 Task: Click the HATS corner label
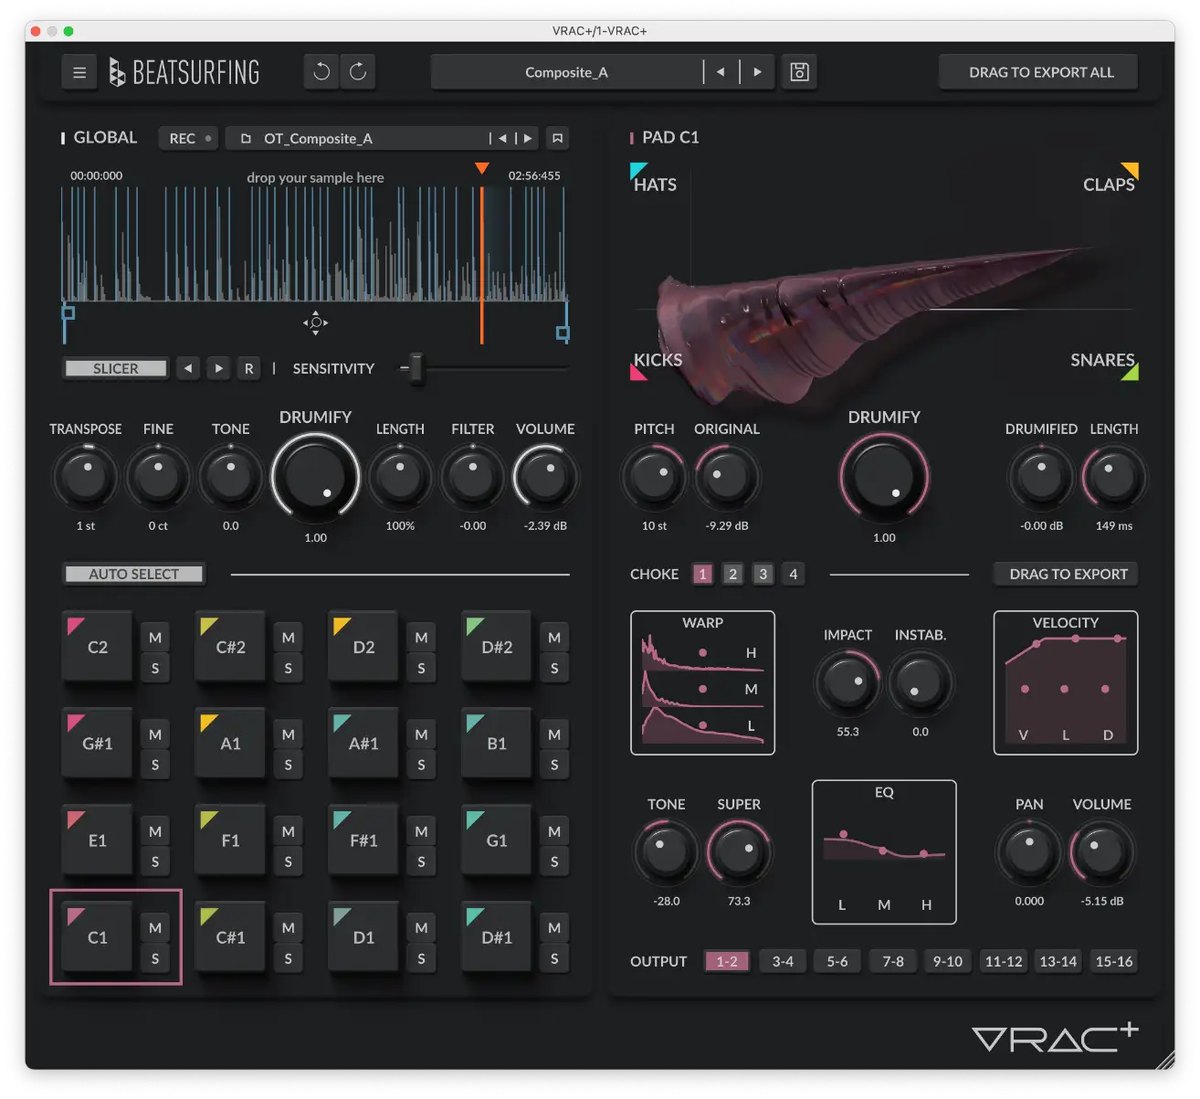point(655,184)
